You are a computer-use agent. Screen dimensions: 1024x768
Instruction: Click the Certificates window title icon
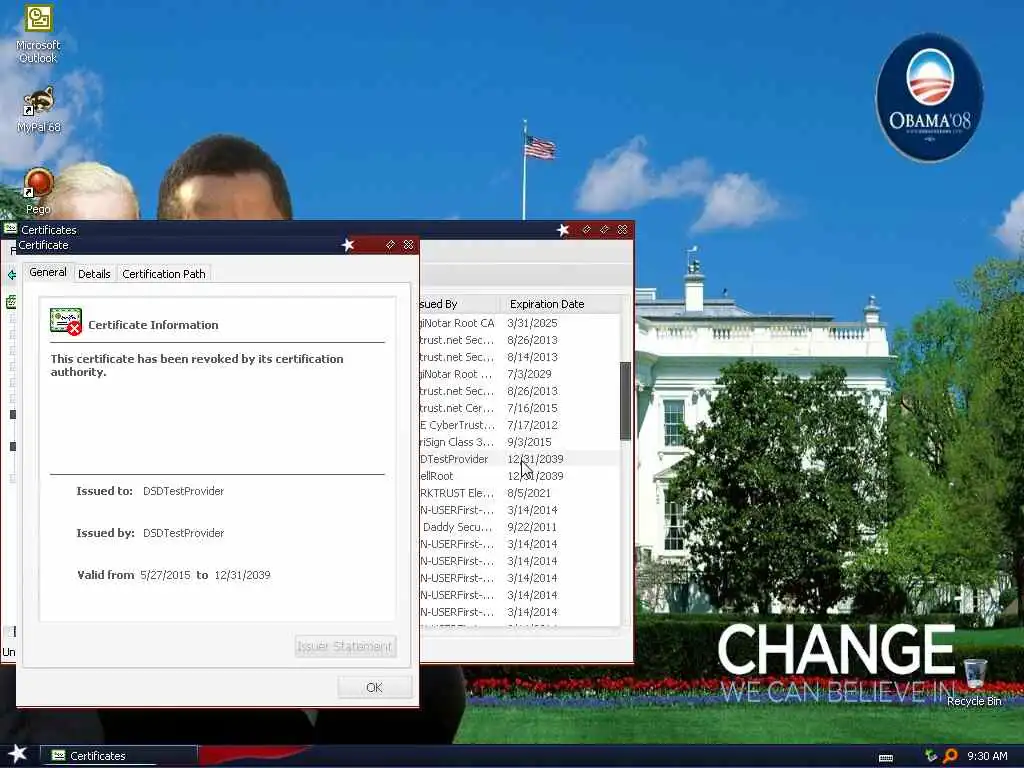pos(10,229)
